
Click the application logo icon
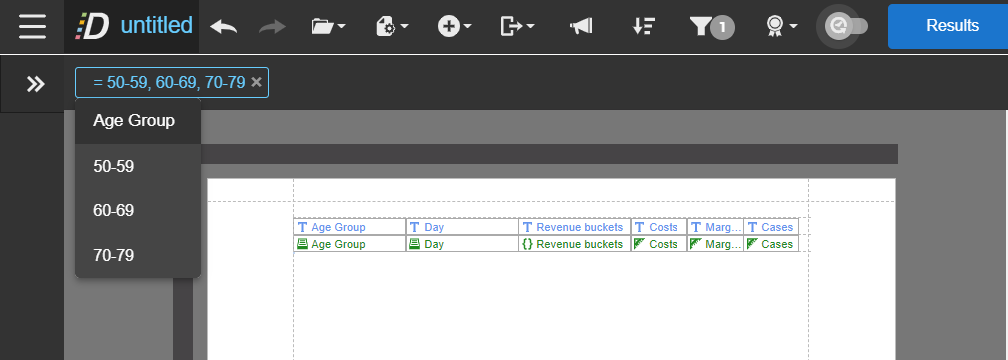(x=93, y=26)
